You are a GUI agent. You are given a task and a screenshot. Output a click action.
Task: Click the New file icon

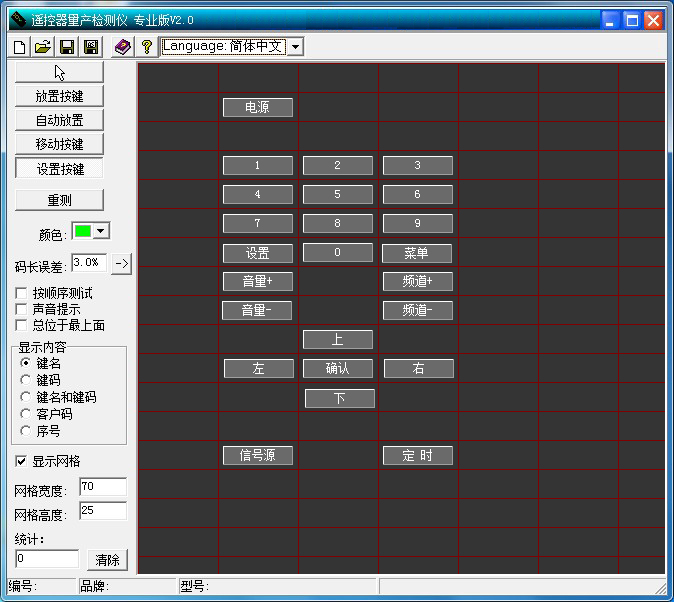[19, 47]
